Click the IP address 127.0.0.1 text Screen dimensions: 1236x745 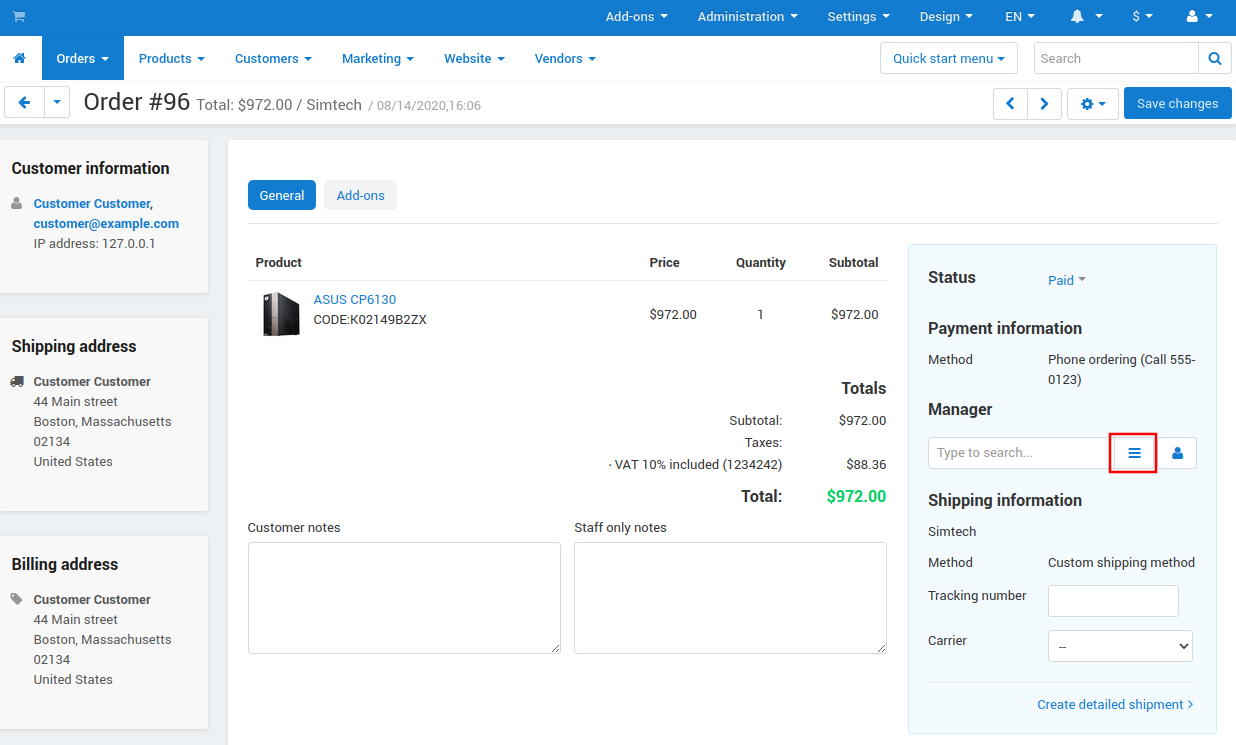pos(95,244)
